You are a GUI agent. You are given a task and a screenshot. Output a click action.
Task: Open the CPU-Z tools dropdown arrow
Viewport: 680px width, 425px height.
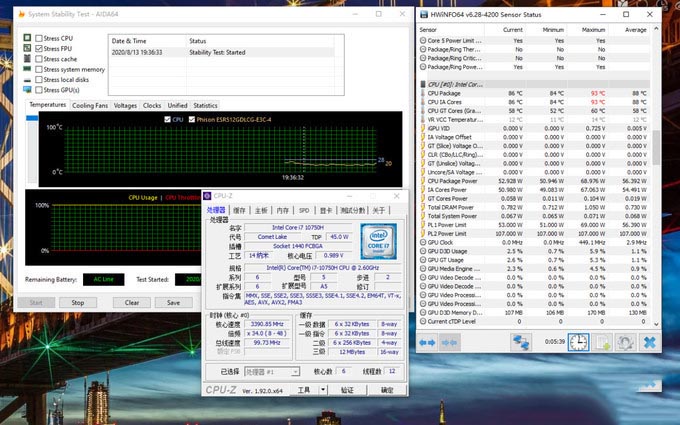pos(323,389)
